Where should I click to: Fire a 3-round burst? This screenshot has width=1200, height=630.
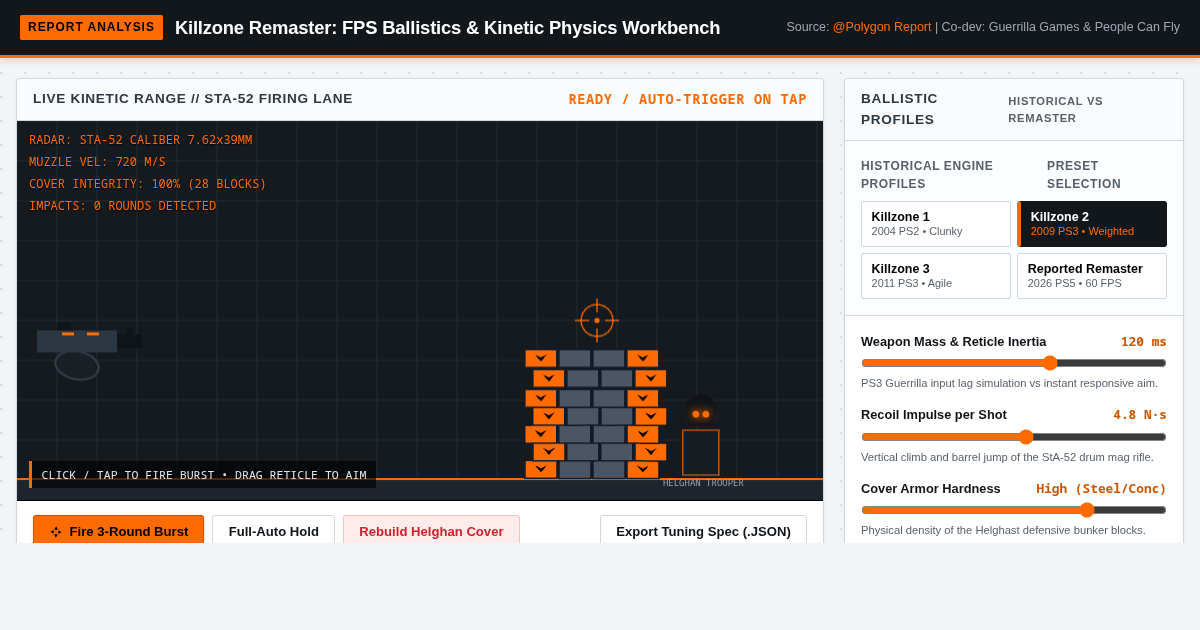(x=118, y=531)
